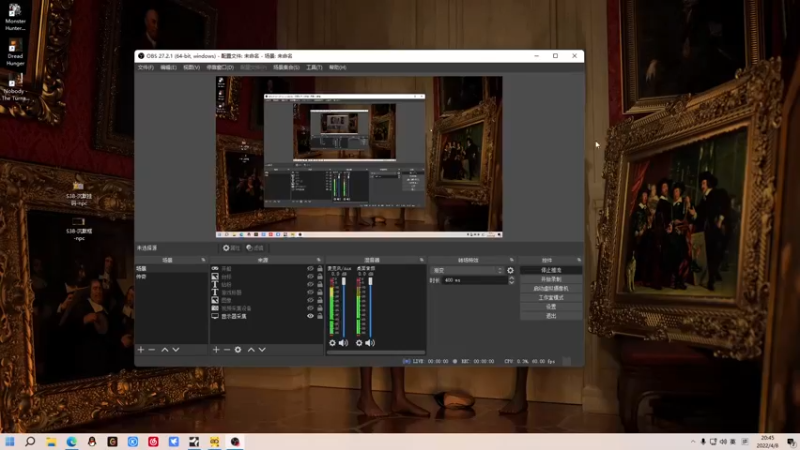Click the Audio Mixer horizontal scrollbar

tap(376, 352)
